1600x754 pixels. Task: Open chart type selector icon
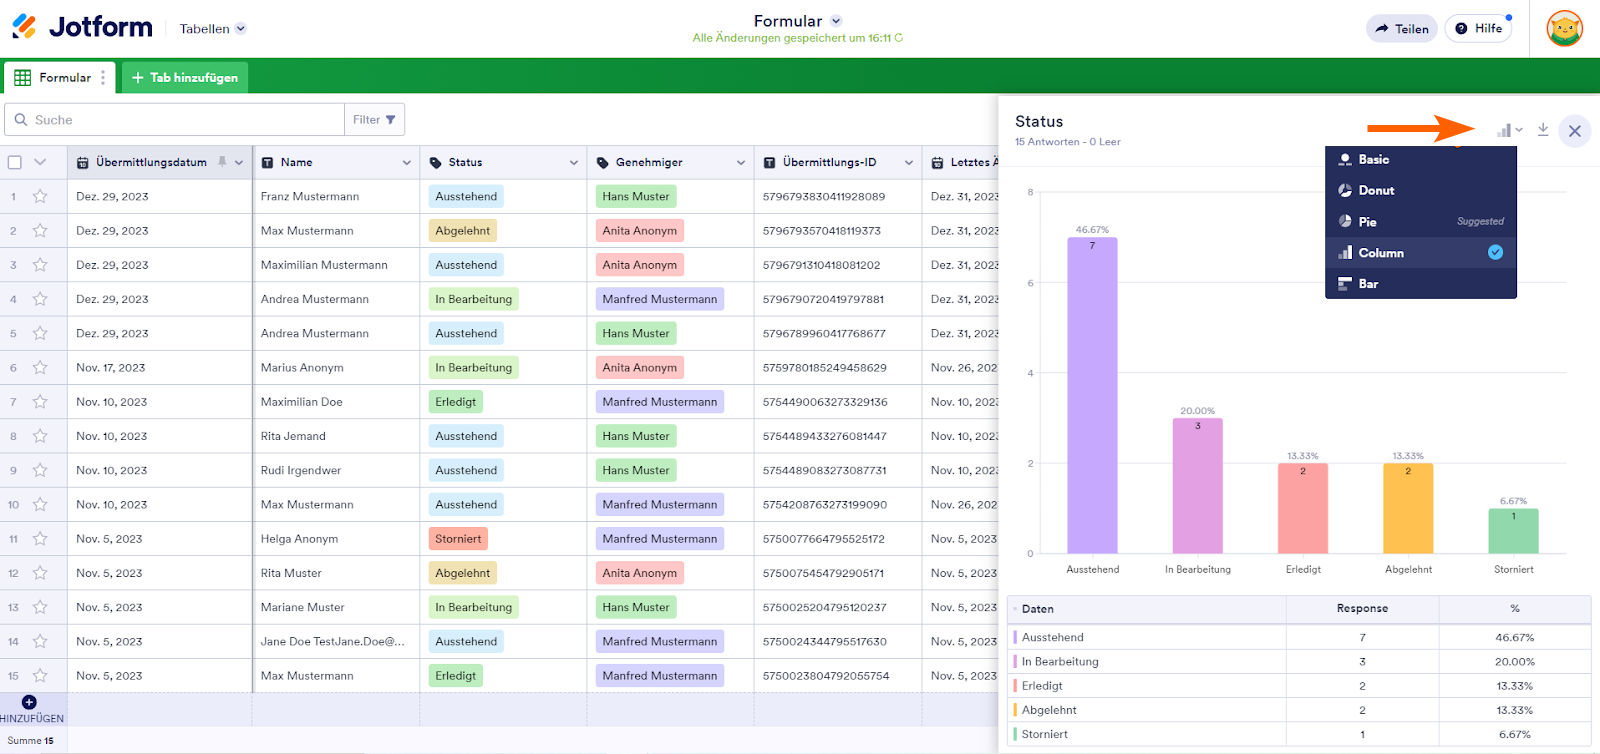pyautogui.click(x=1508, y=130)
